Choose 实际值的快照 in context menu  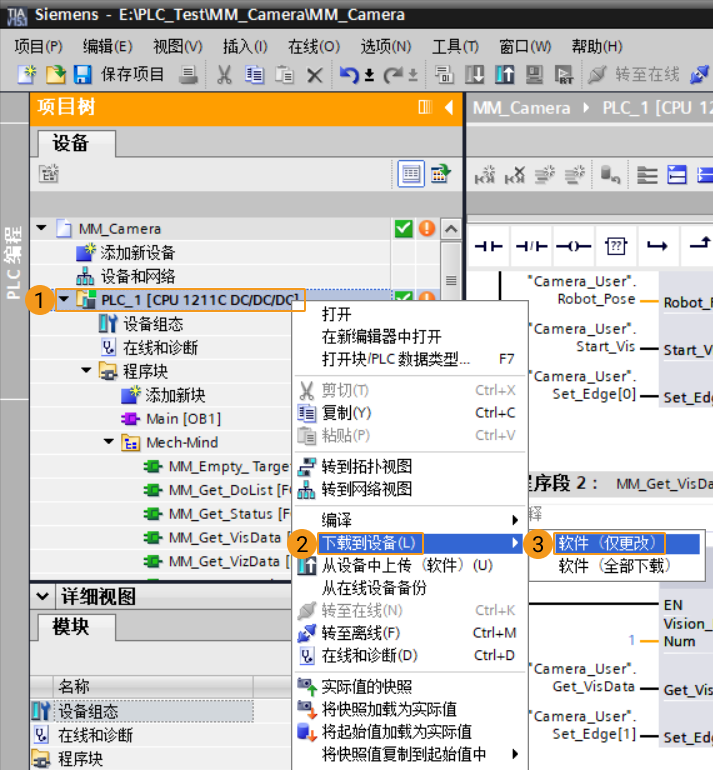coord(410,686)
